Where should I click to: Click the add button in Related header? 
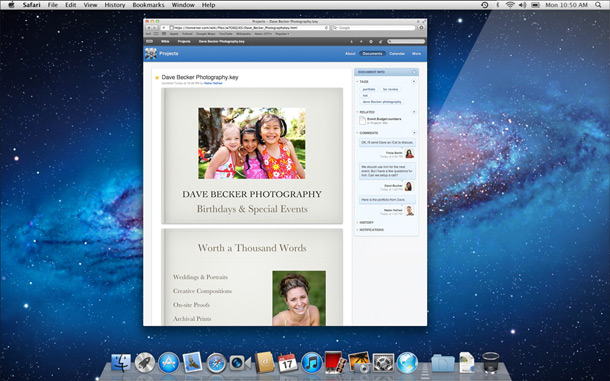point(414,112)
